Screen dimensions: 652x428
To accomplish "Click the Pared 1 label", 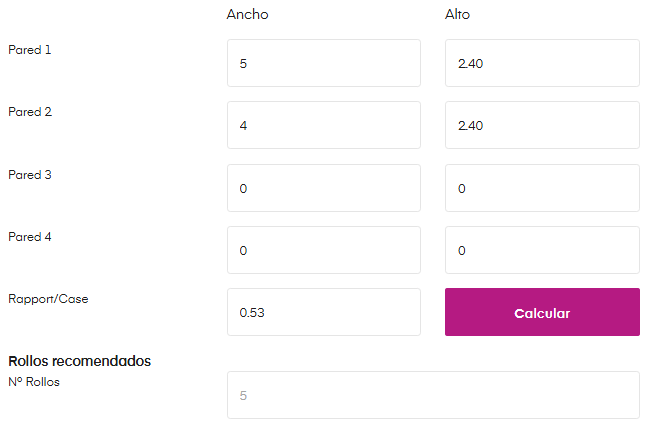I will pyautogui.click(x=30, y=49).
